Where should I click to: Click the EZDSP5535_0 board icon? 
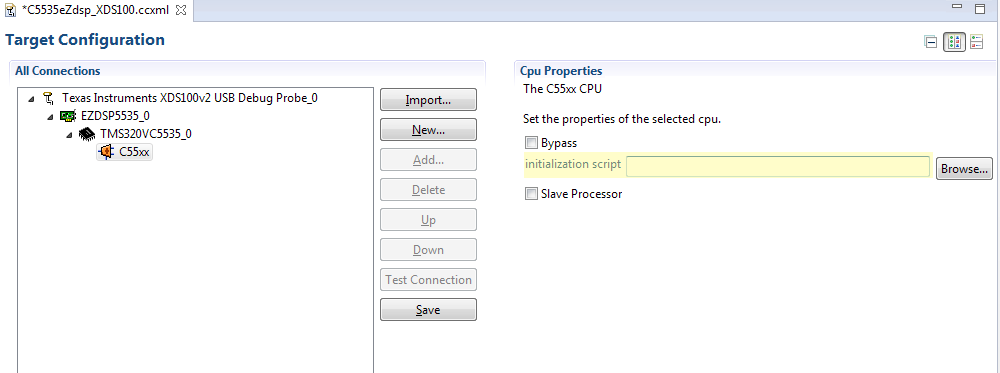click(x=68, y=116)
